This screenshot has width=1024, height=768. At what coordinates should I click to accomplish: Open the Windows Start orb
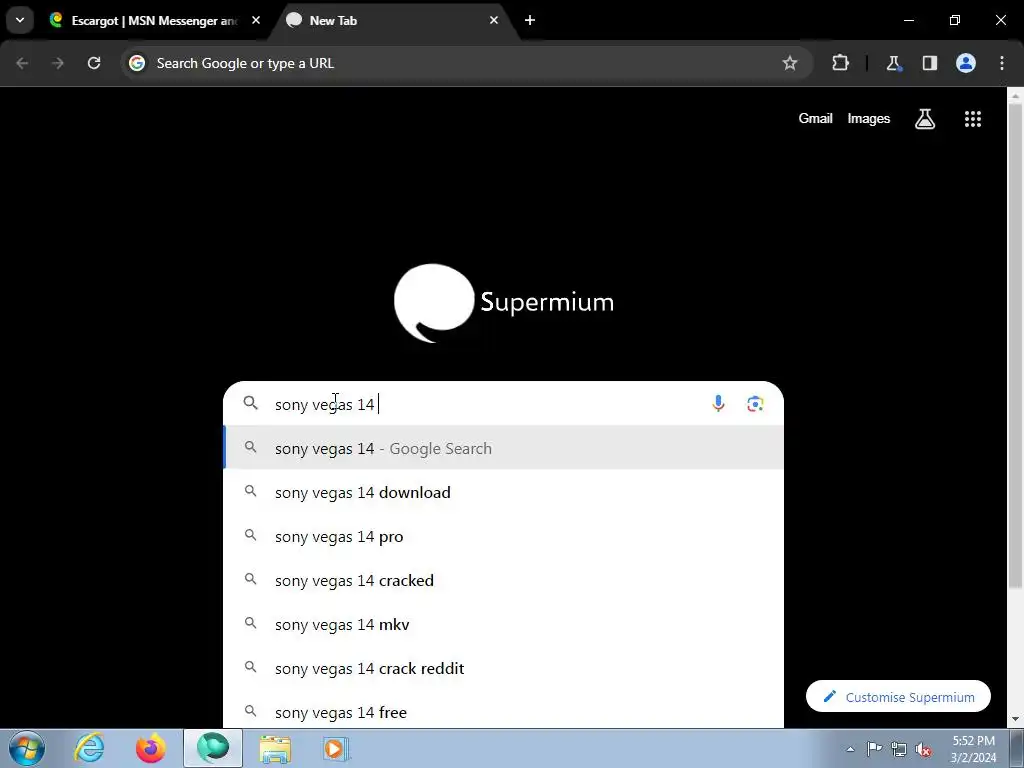point(27,748)
